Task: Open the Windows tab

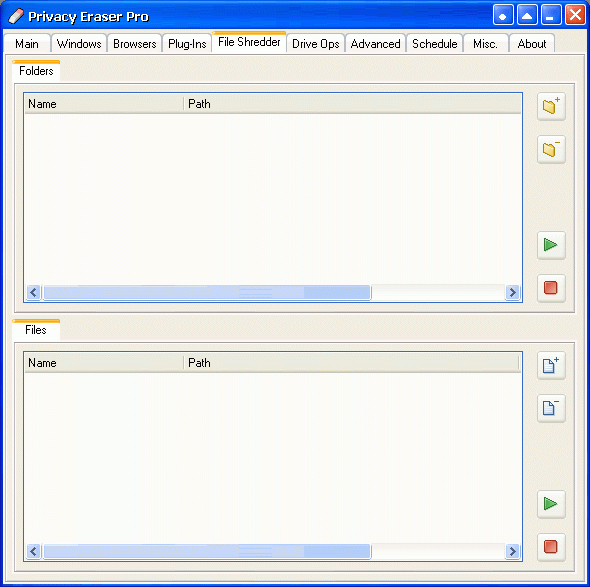Action: pyautogui.click(x=79, y=44)
